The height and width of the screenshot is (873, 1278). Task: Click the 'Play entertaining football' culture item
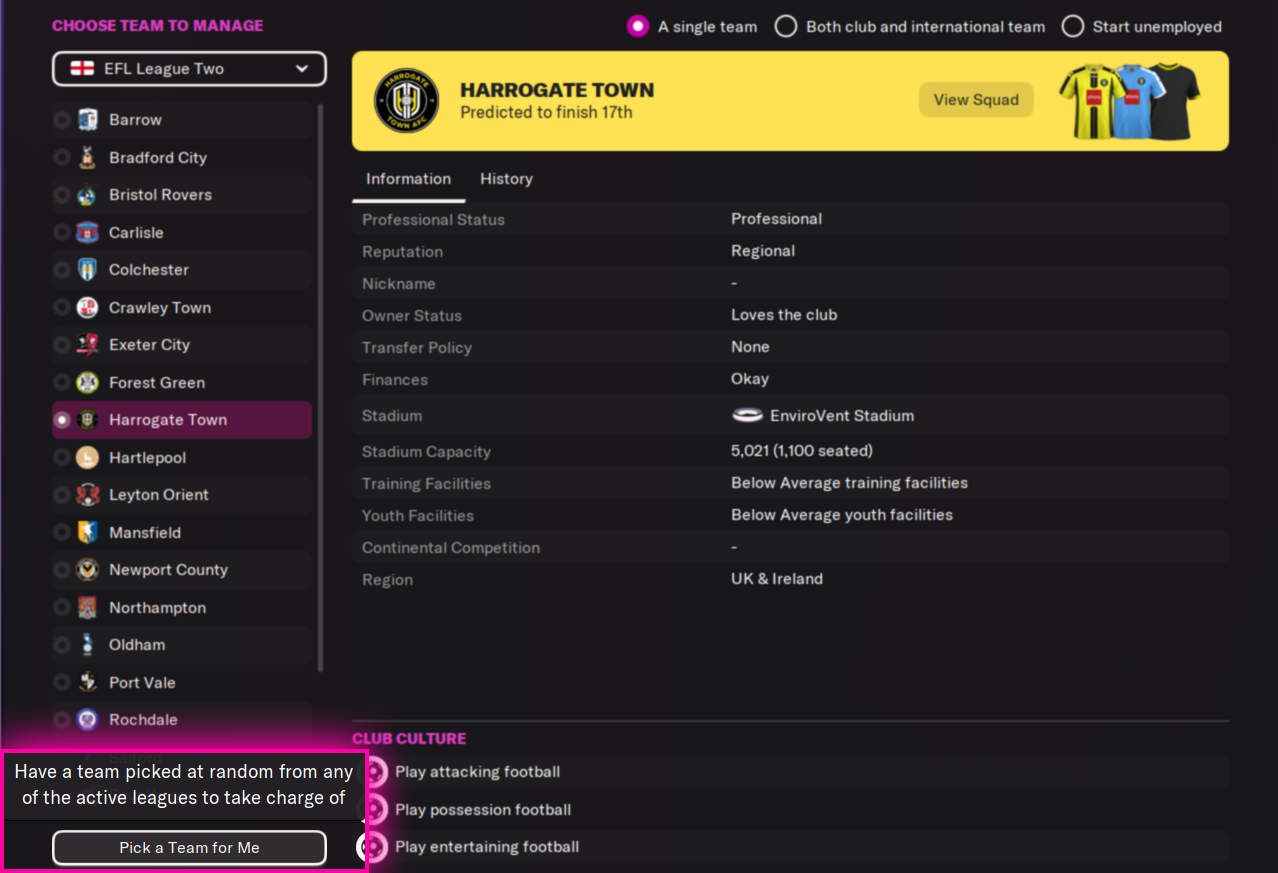pyautogui.click(x=487, y=847)
